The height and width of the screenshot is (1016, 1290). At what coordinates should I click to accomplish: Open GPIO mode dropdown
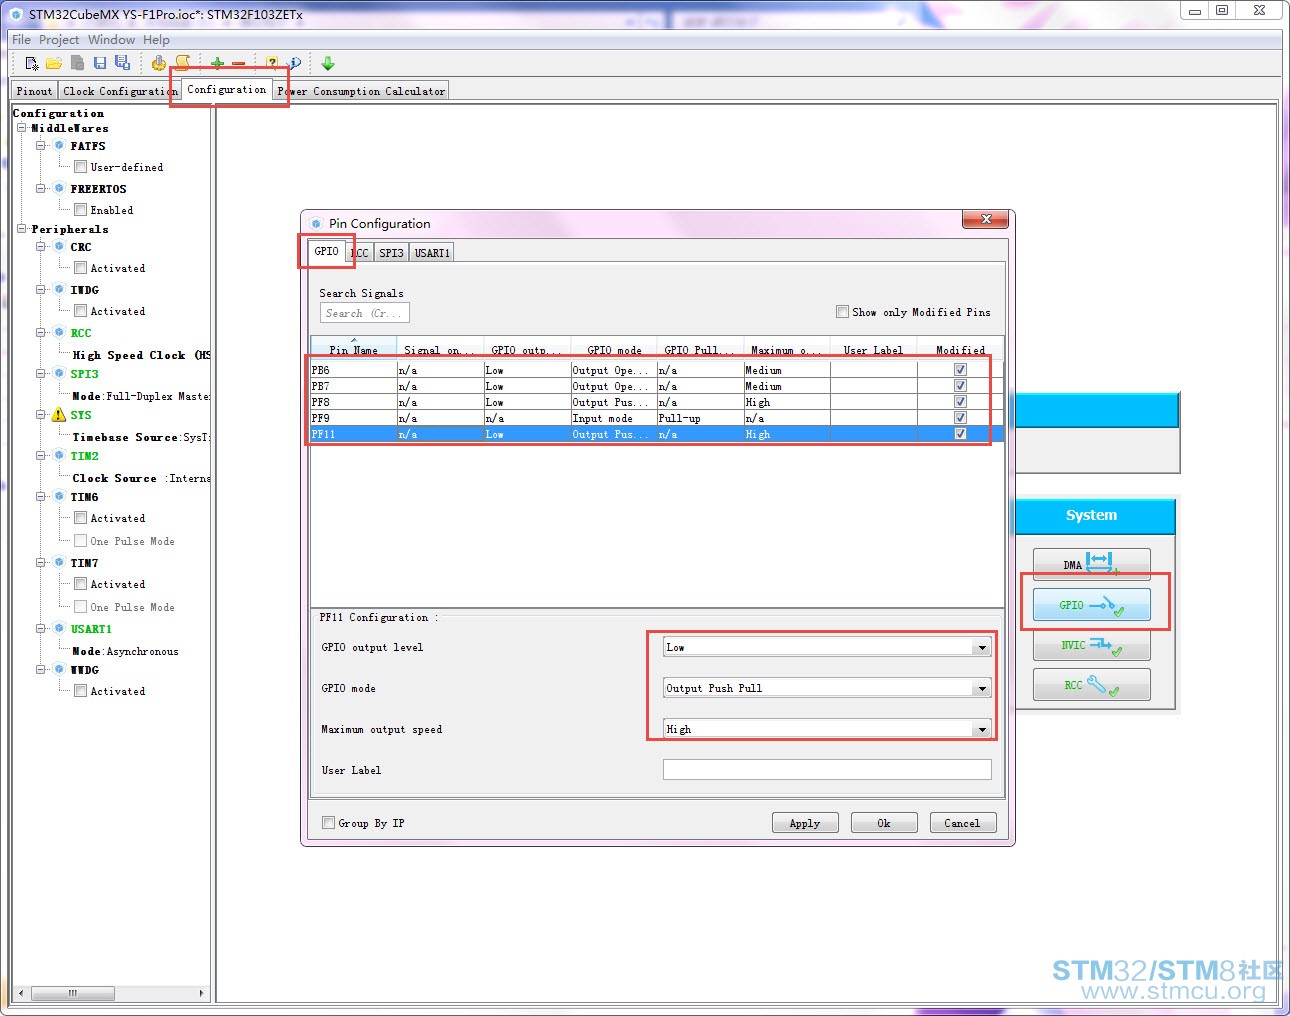[x=982, y=689]
